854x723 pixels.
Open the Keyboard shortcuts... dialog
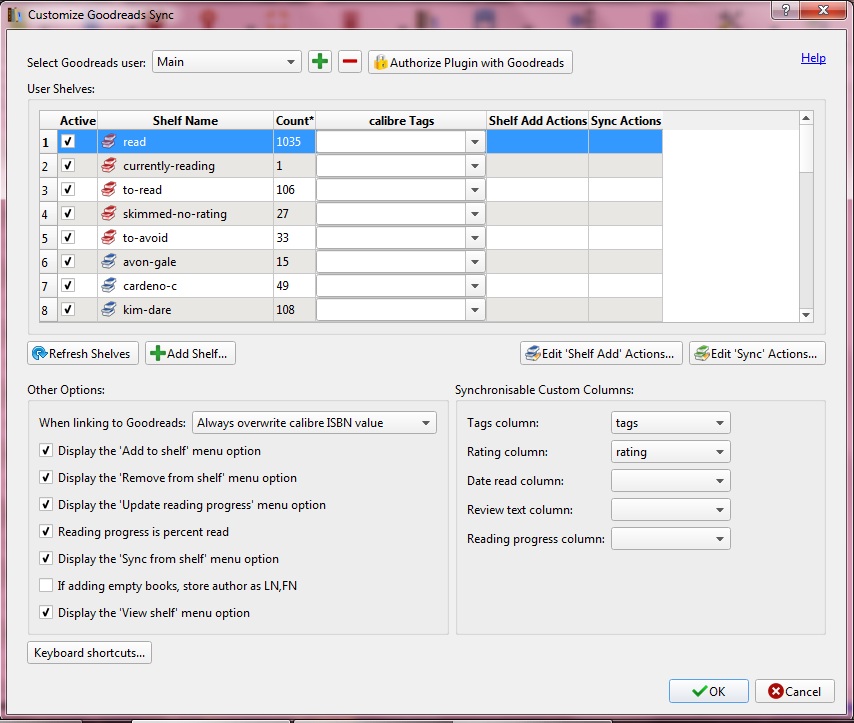coord(89,653)
